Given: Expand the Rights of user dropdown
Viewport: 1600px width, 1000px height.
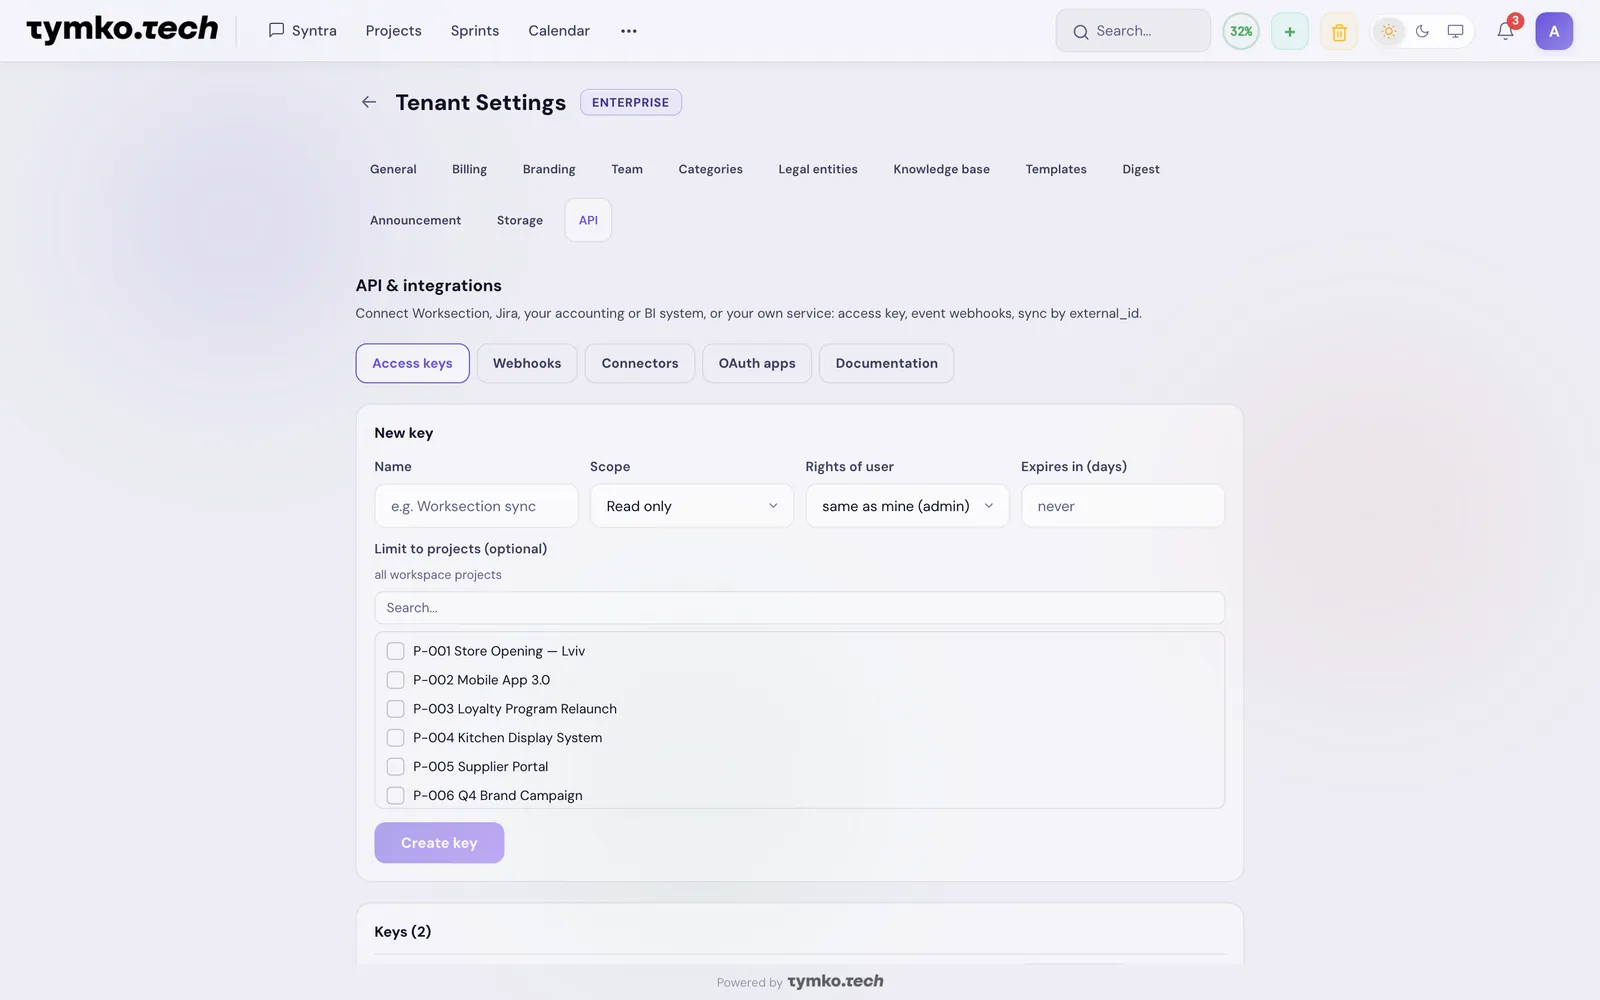Looking at the screenshot, I should [907, 506].
